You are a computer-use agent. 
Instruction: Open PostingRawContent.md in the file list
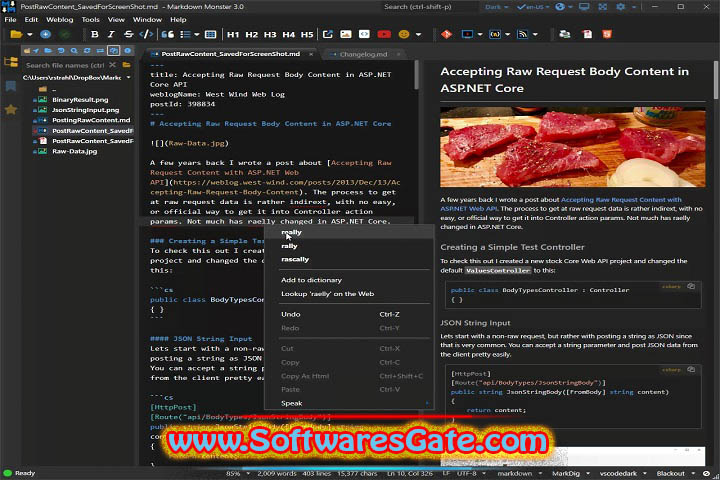pos(91,120)
